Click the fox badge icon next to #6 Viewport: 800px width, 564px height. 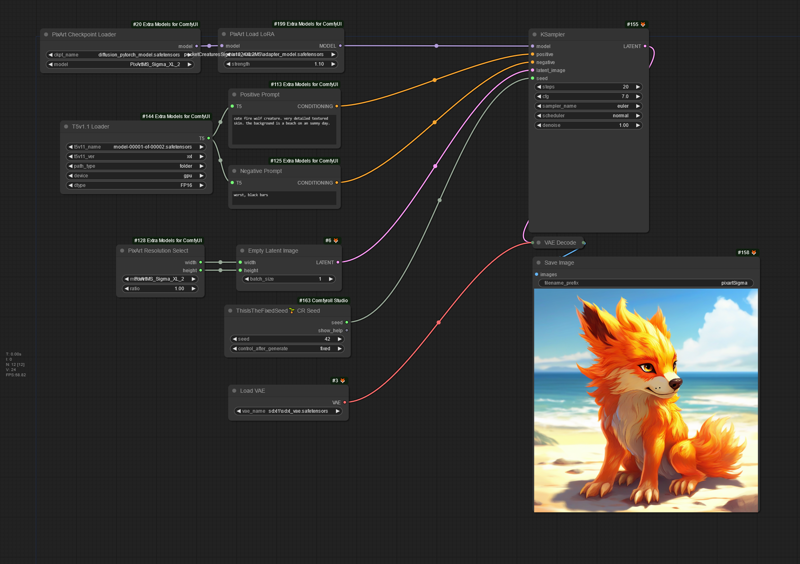pos(336,240)
